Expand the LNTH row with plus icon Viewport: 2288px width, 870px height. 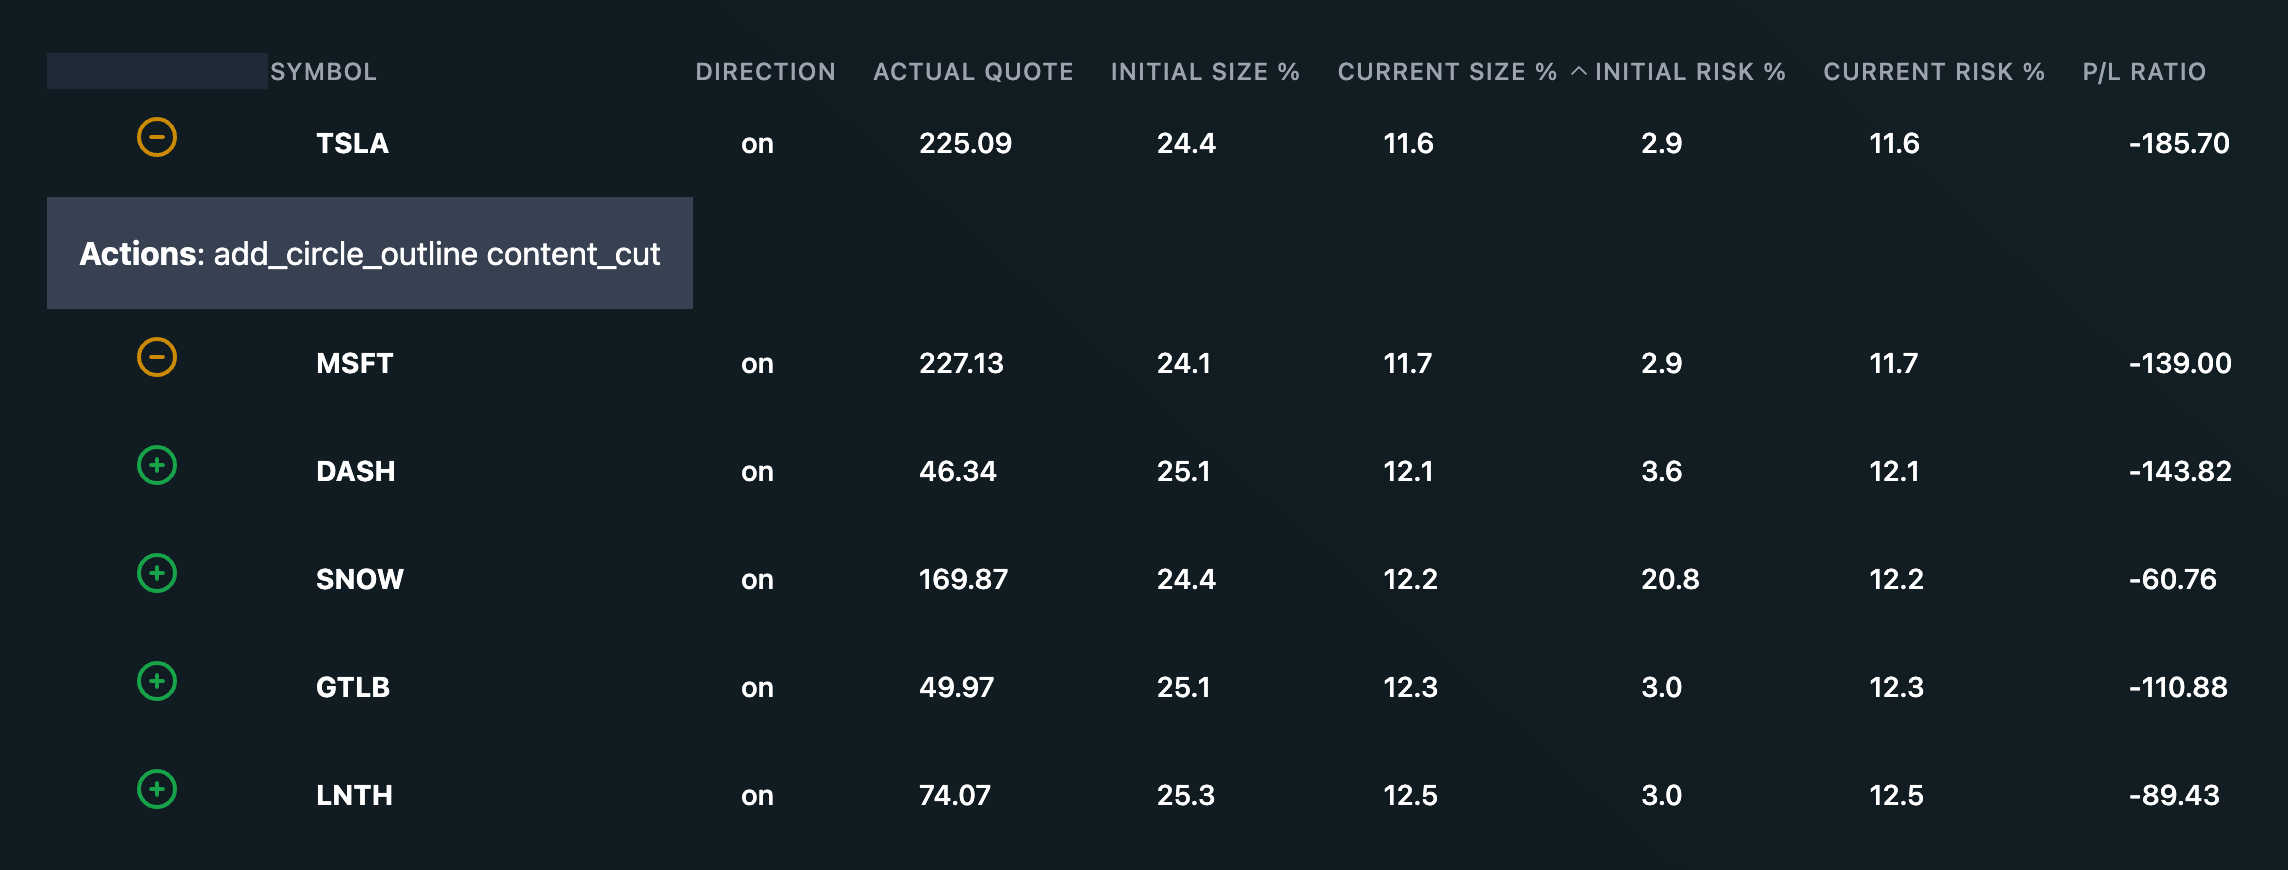click(157, 789)
